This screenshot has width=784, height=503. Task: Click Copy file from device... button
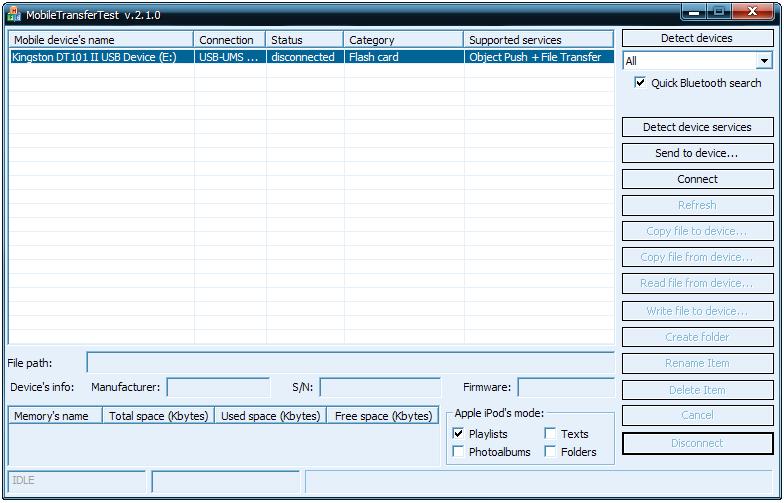tap(697, 257)
